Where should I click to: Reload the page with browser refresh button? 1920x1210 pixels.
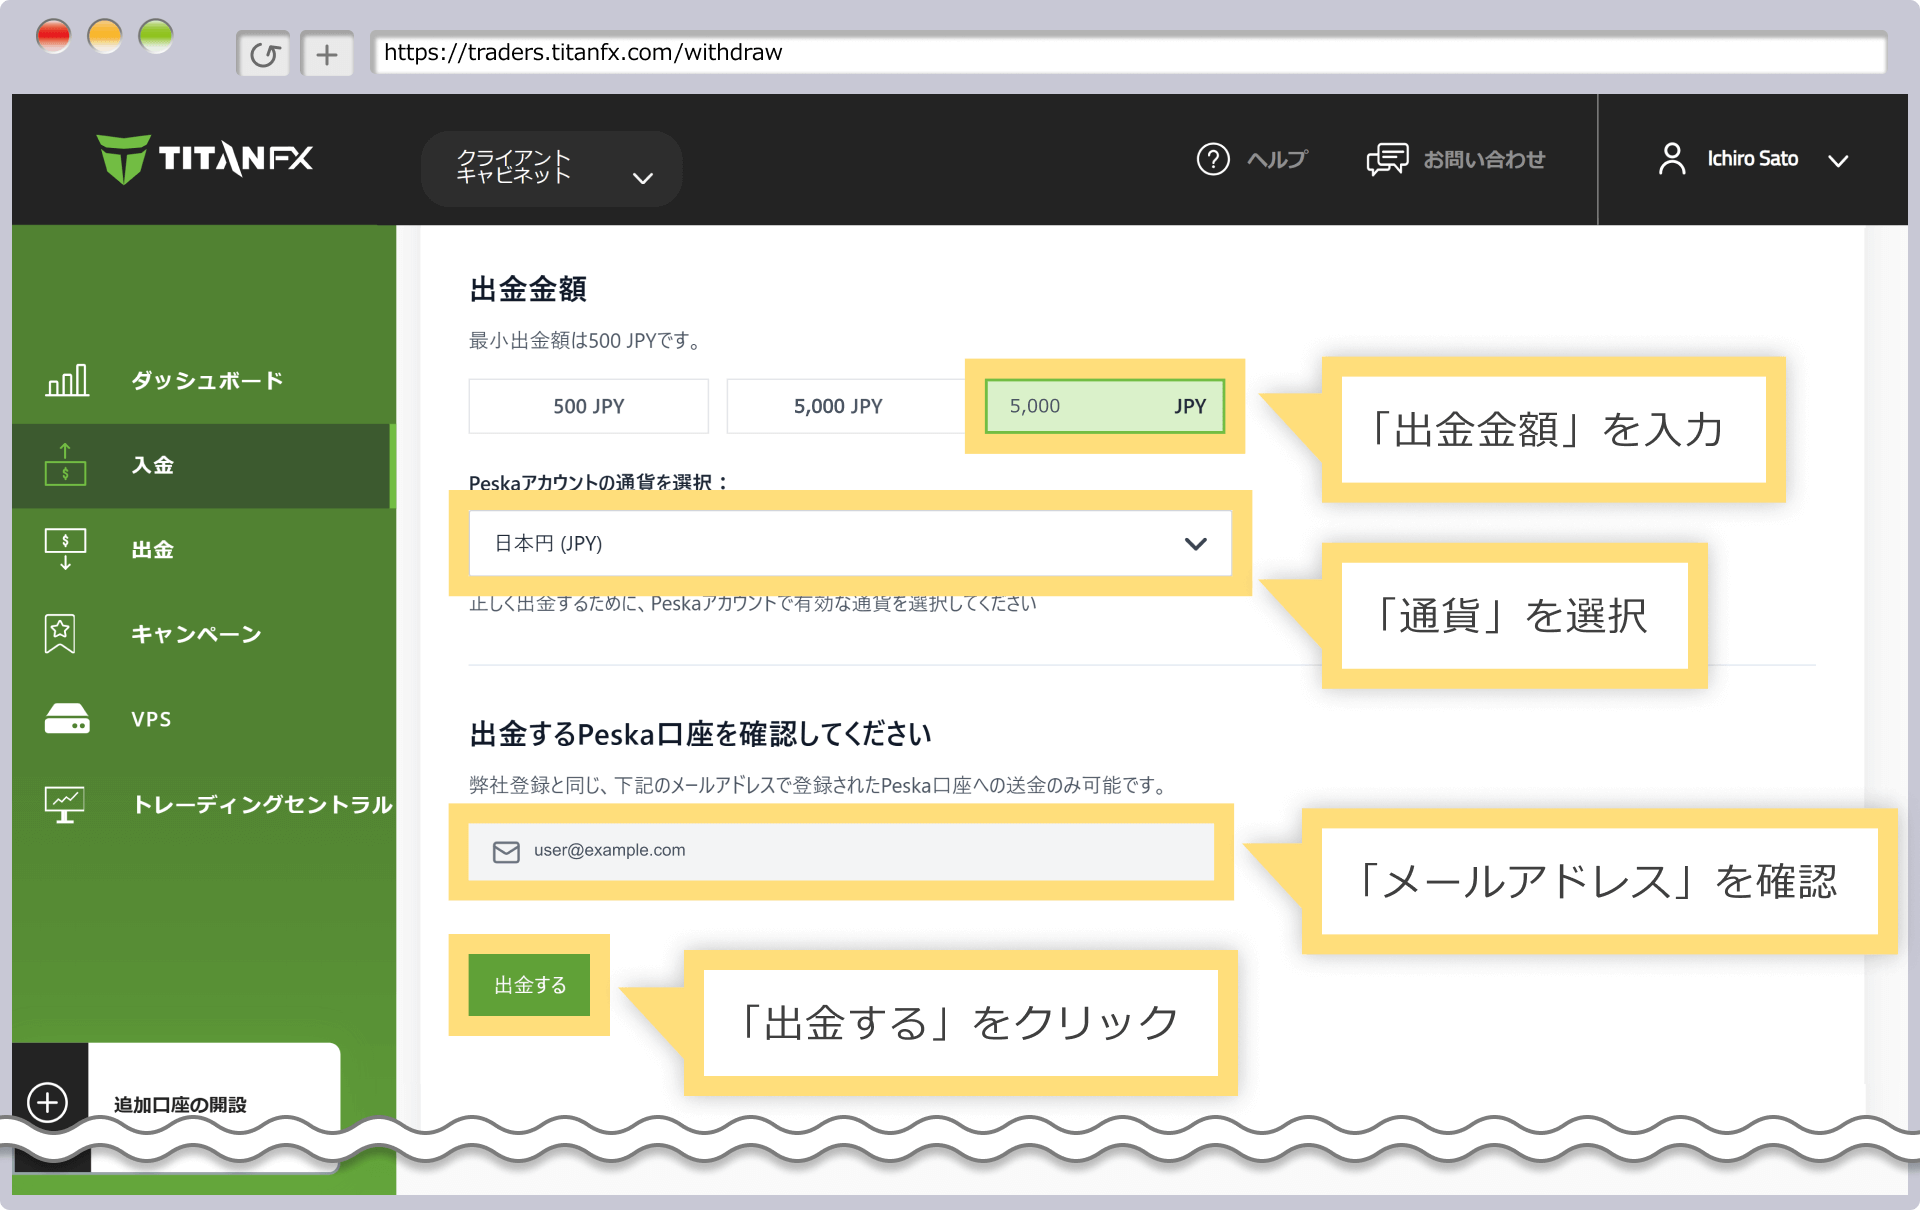point(264,53)
